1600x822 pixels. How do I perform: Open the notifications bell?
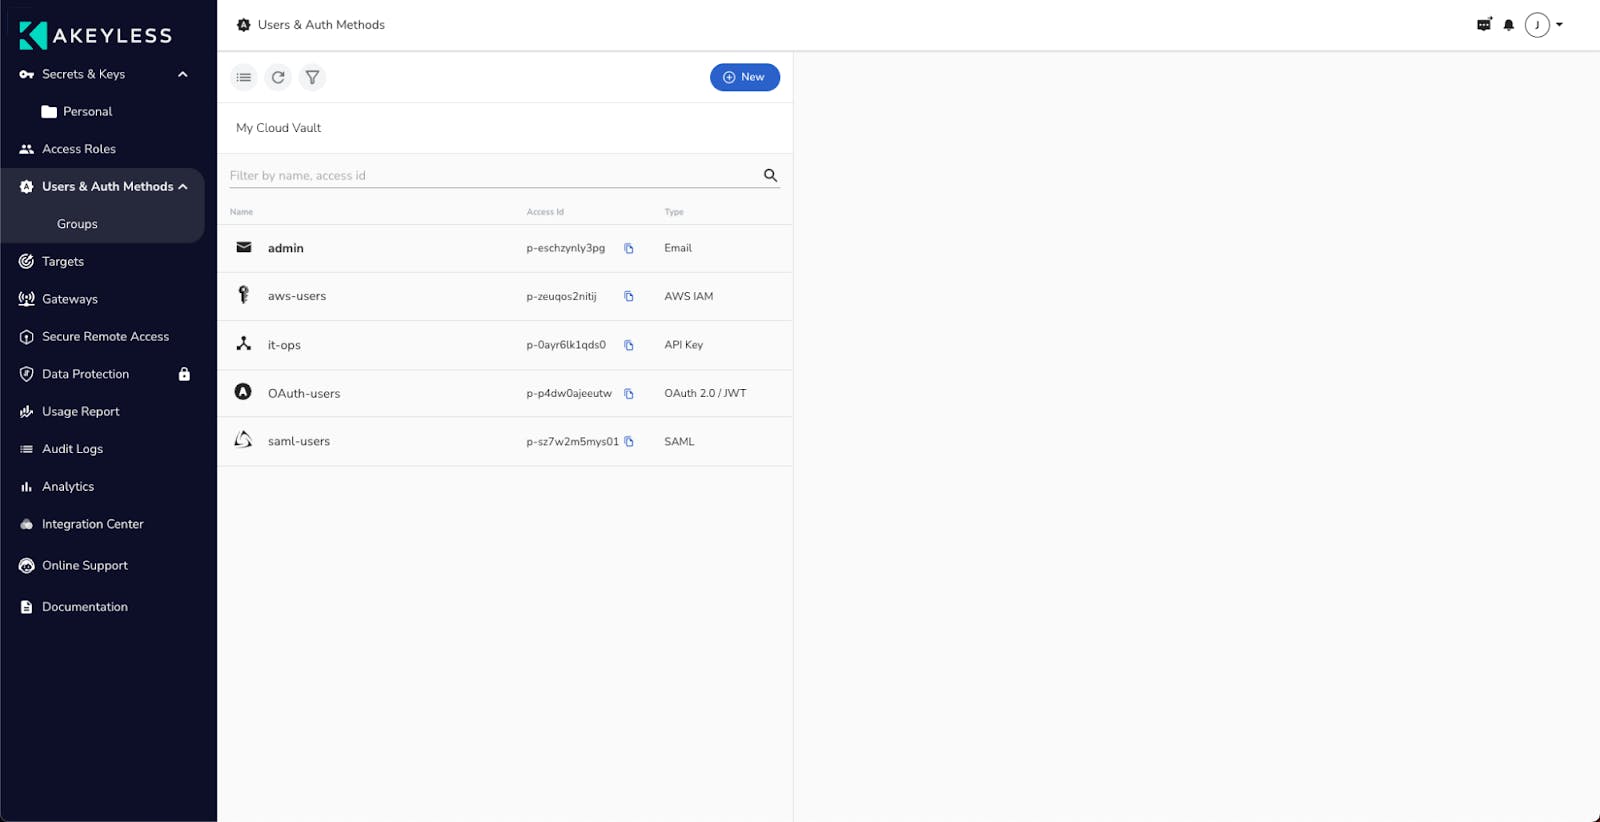(x=1508, y=25)
